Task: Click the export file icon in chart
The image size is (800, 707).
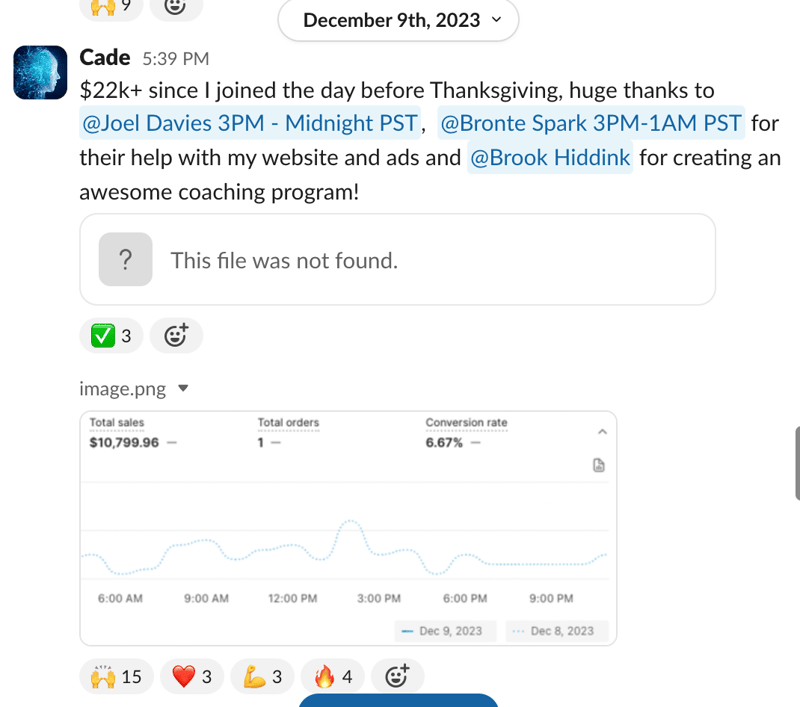Action: click(x=599, y=465)
